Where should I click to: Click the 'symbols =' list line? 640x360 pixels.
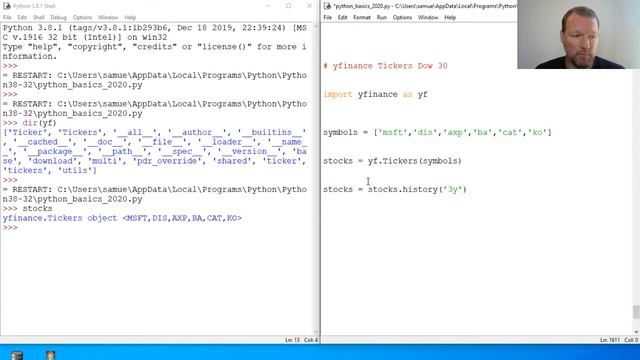click(438, 133)
